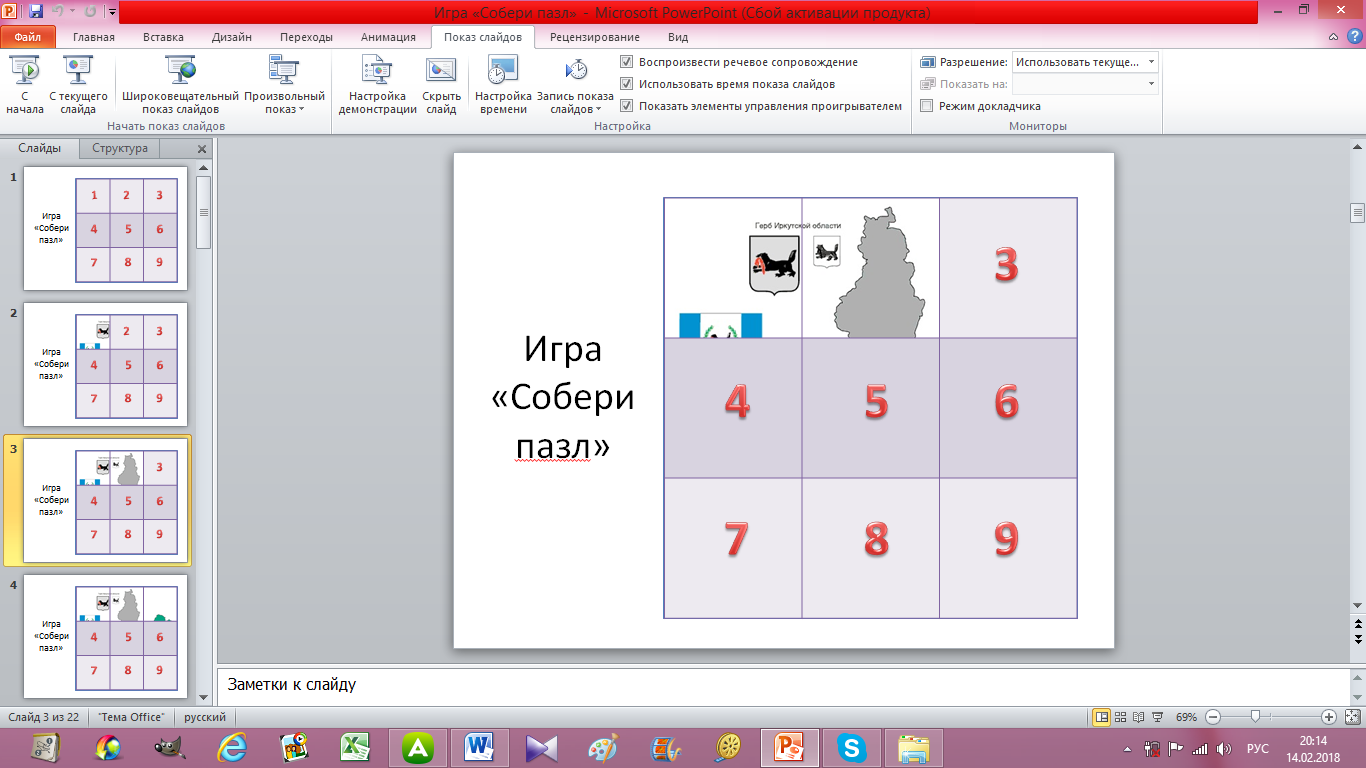This screenshot has height=768, width=1366.
Task: Switch to Переходы ribbon tab
Action: click(306, 37)
